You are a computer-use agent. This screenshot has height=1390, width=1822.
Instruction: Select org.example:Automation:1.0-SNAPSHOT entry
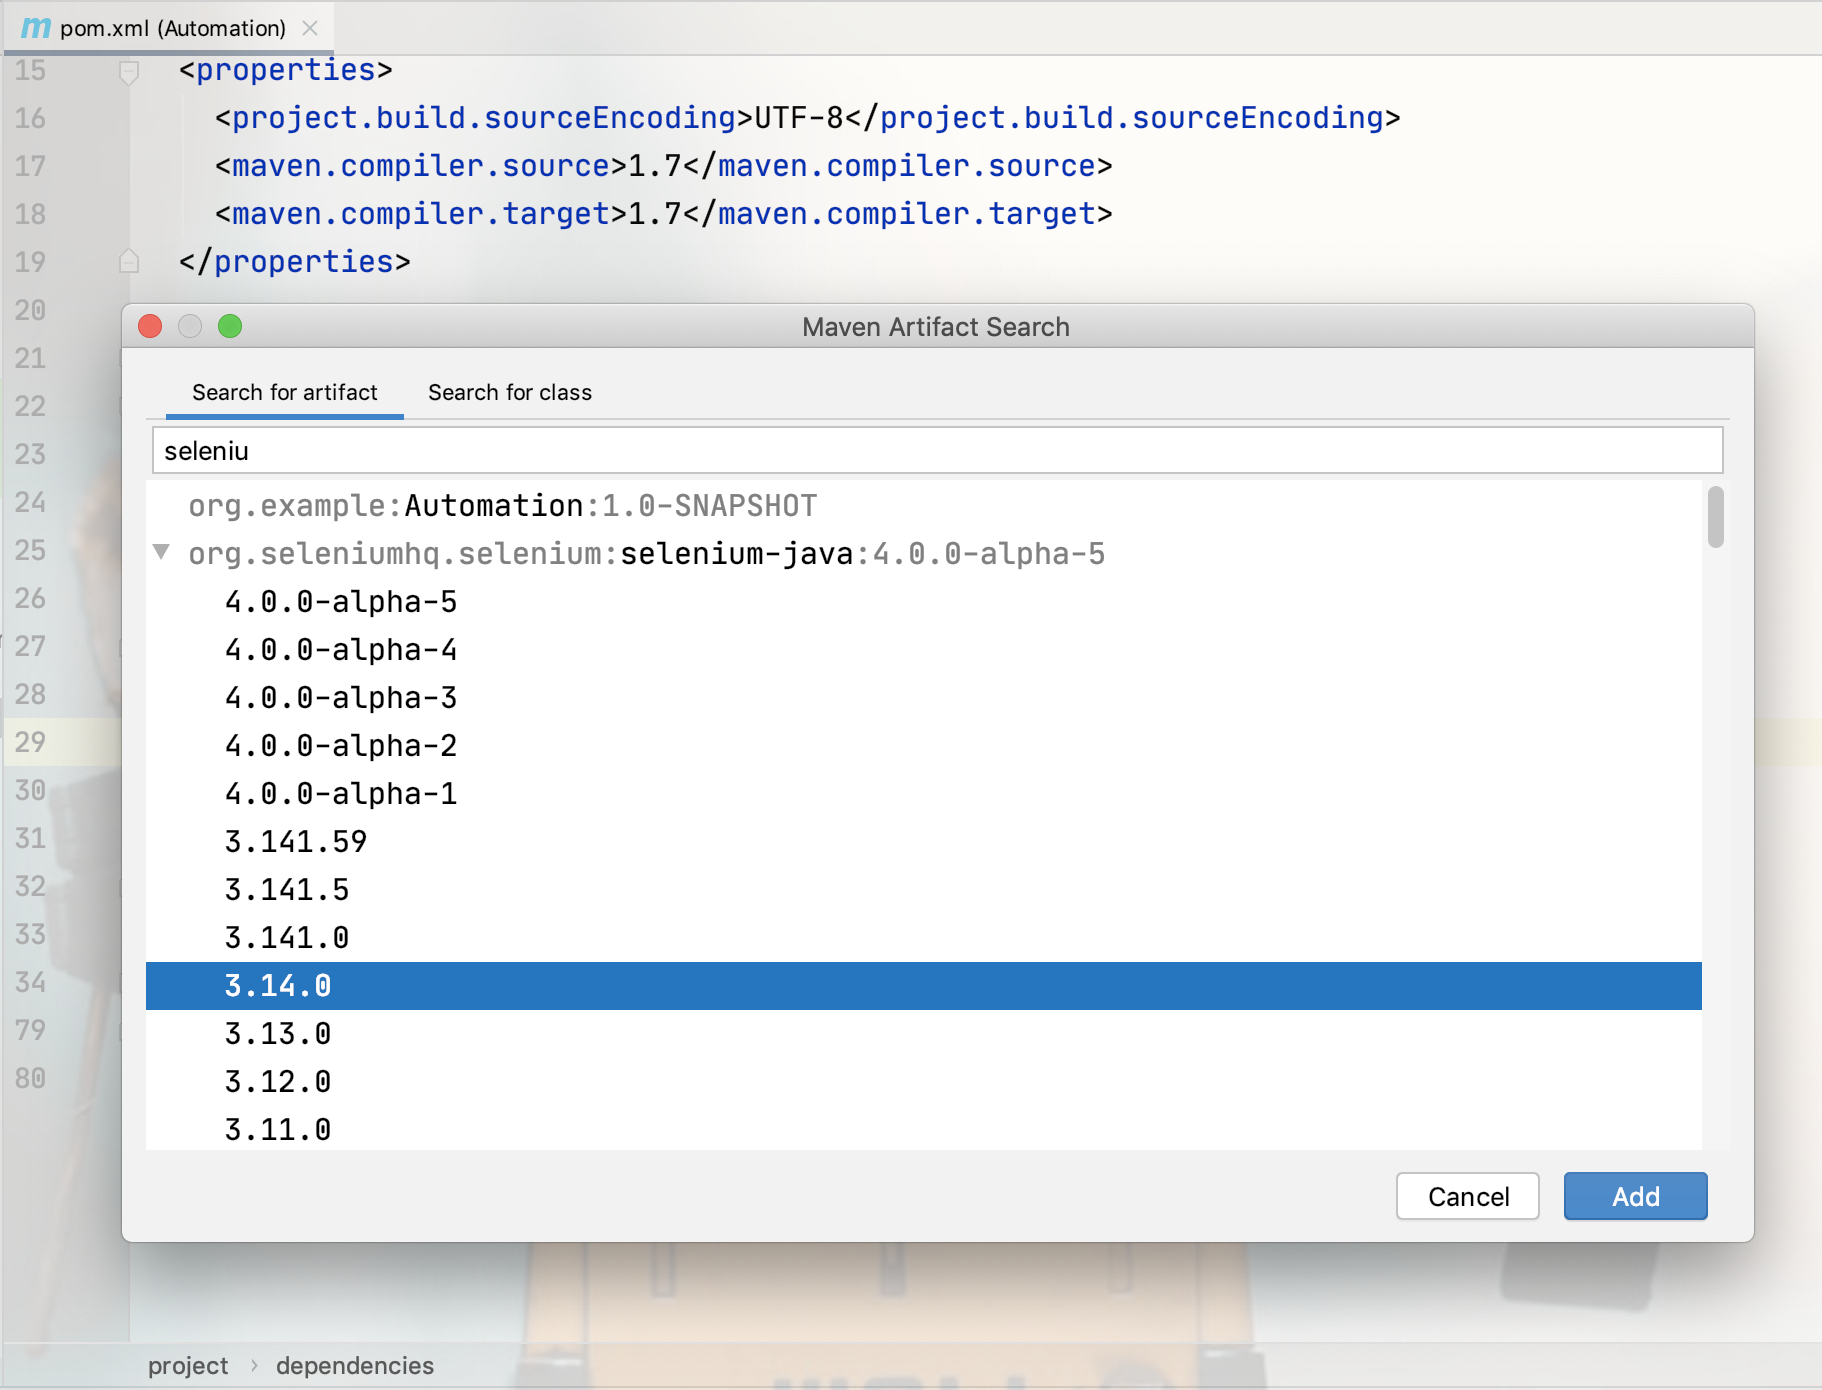[502, 506]
